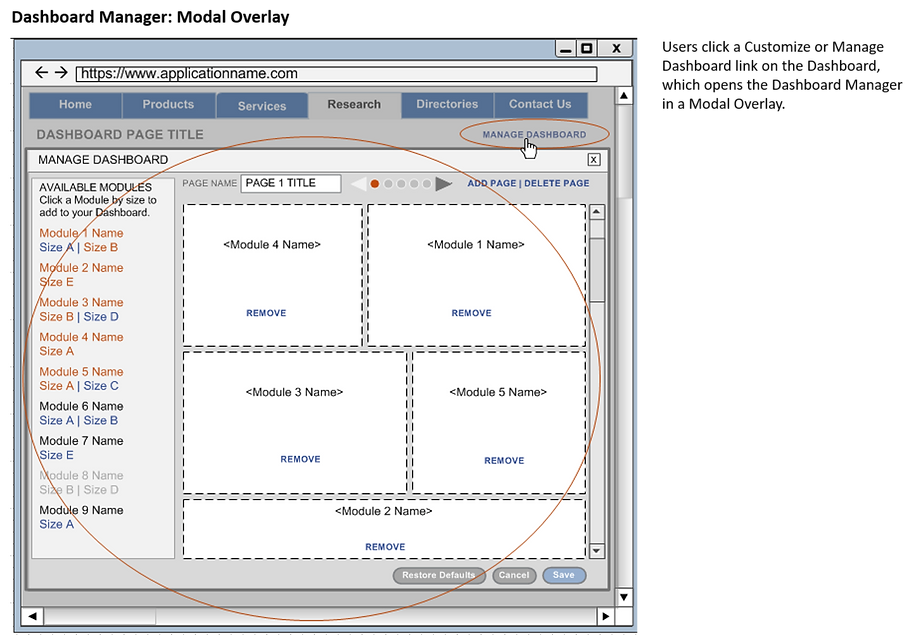916x635 pixels.
Task: Click the browser URL address field
Action: pyautogui.click(x=336, y=74)
